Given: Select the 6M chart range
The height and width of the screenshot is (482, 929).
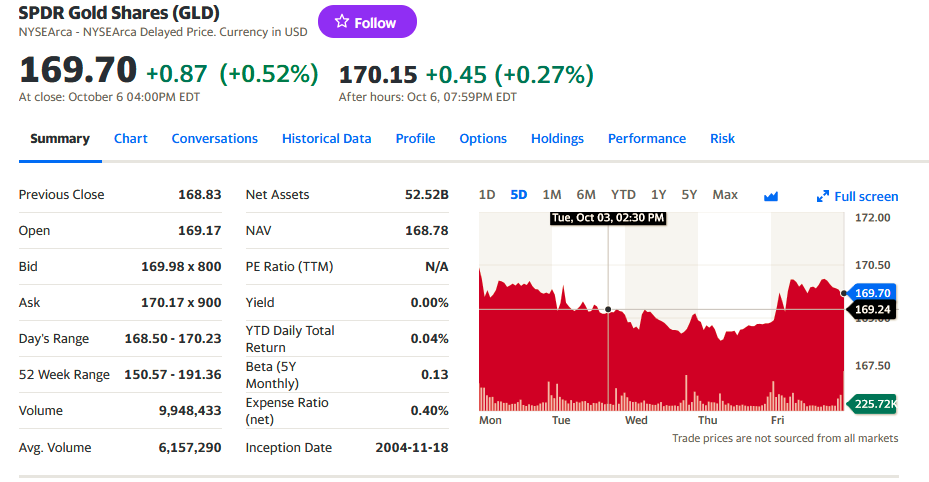Looking at the screenshot, I should pyautogui.click(x=586, y=195).
